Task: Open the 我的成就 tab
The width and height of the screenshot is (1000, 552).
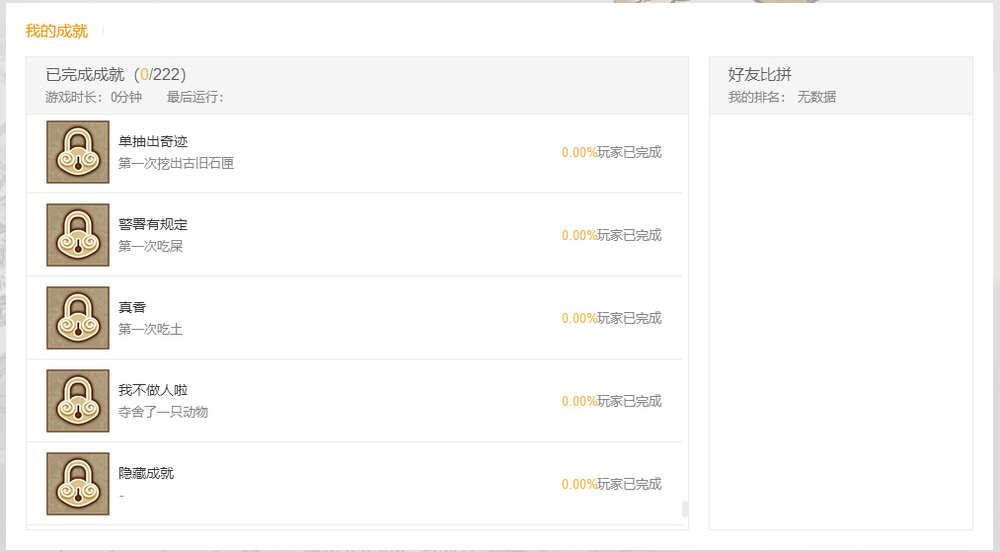Action: pyautogui.click(x=57, y=31)
